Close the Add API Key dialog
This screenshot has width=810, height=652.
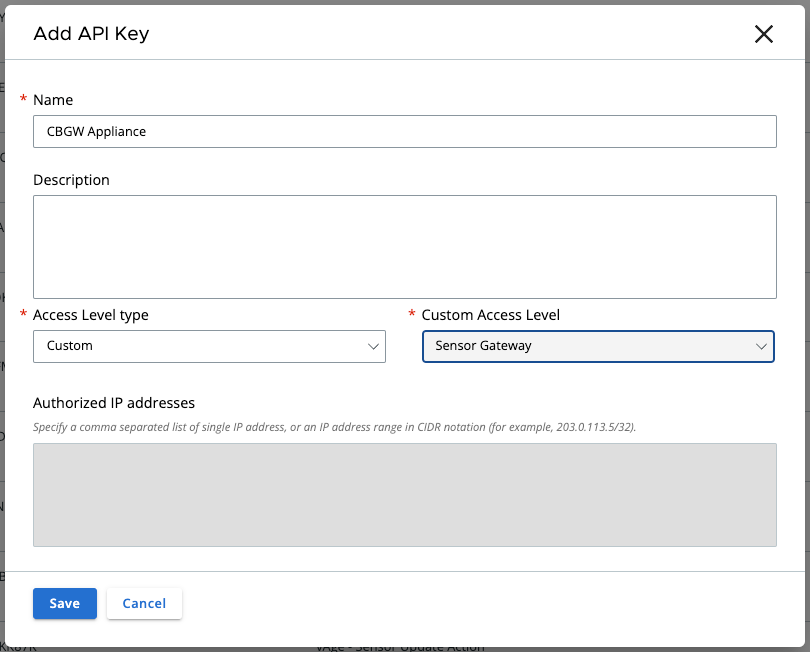[x=764, y=34]
